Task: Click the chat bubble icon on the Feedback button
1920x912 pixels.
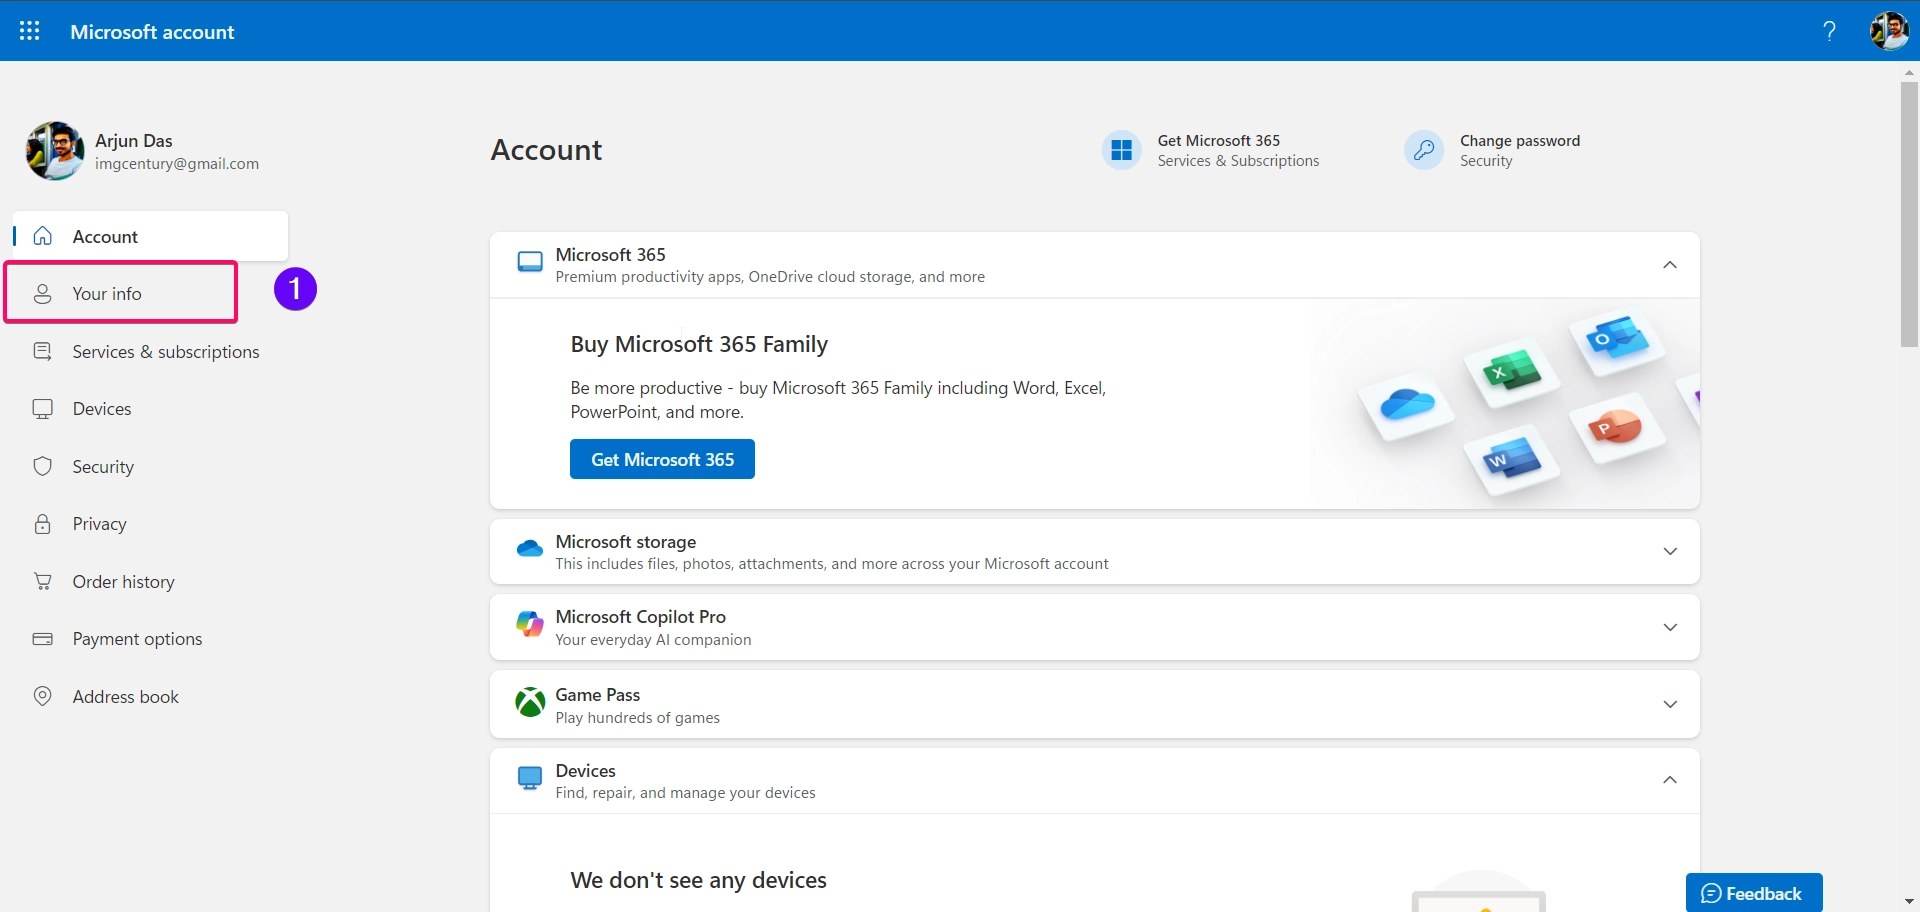Action: pyautogui.click(x=1711, y=894)
